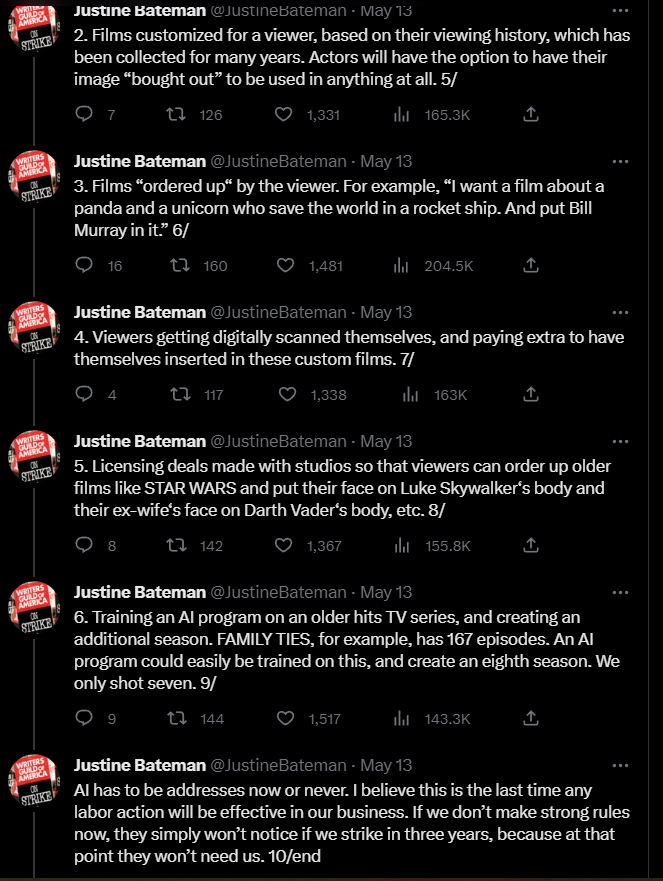Open the avatar beside the 7/ tweet
The width and height of the screenshot is (663, 881).
pos(34,327)
